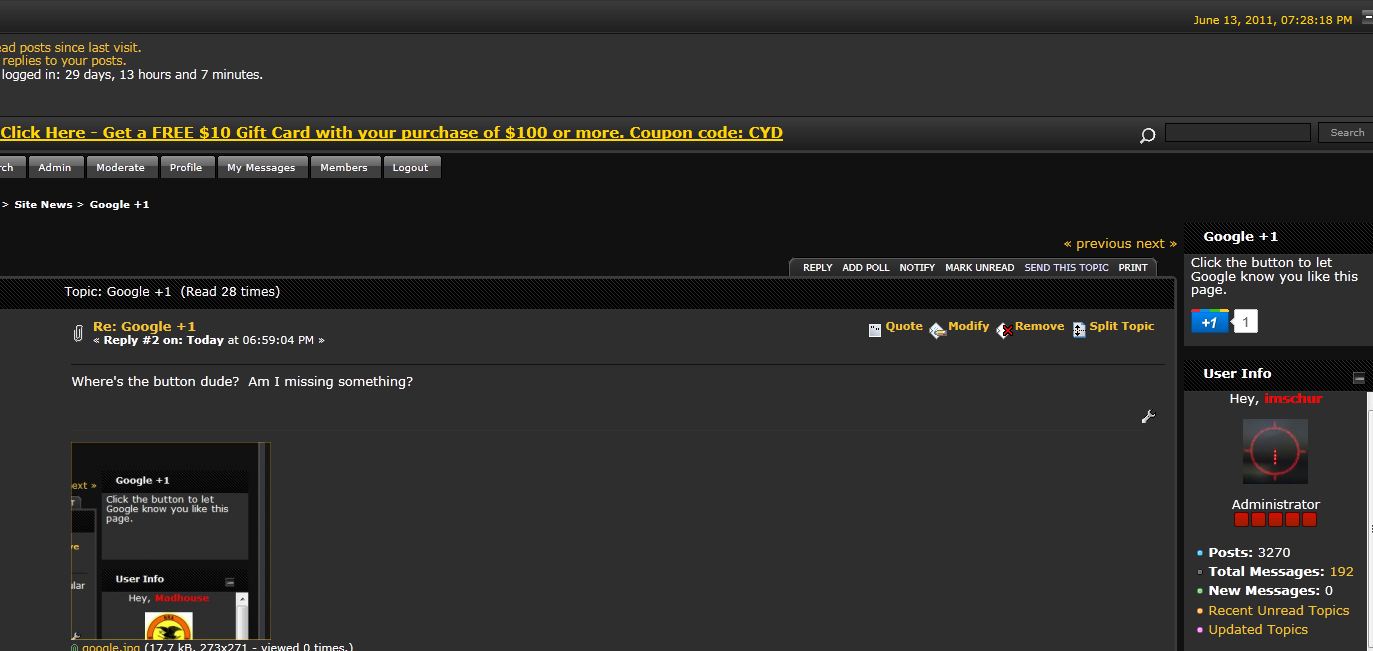1373x651 pixels.
Task: Click the Quote post icon
Action: point(875,330)
